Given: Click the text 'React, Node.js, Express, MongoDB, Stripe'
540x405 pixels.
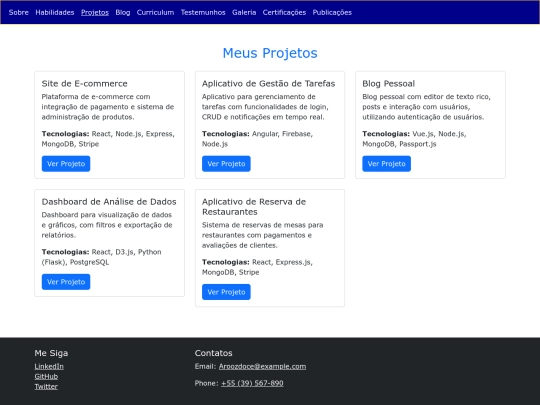Looking at the screenshot, I should coord(108,139).
